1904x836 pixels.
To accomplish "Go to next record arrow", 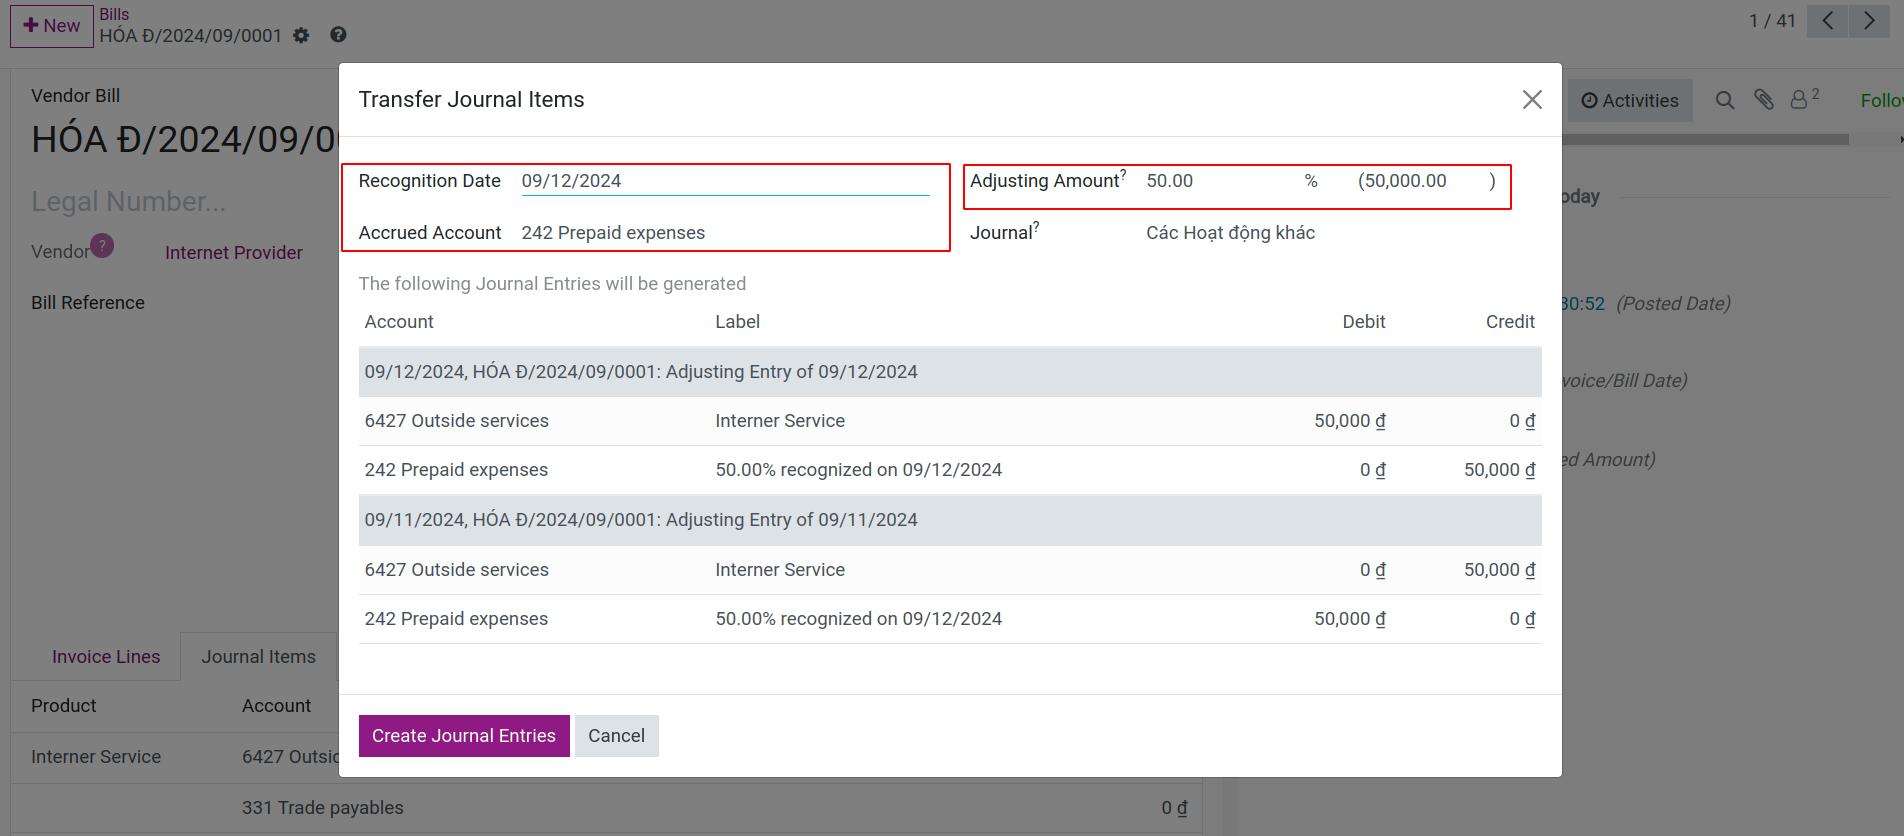I will click(1869, 21).
